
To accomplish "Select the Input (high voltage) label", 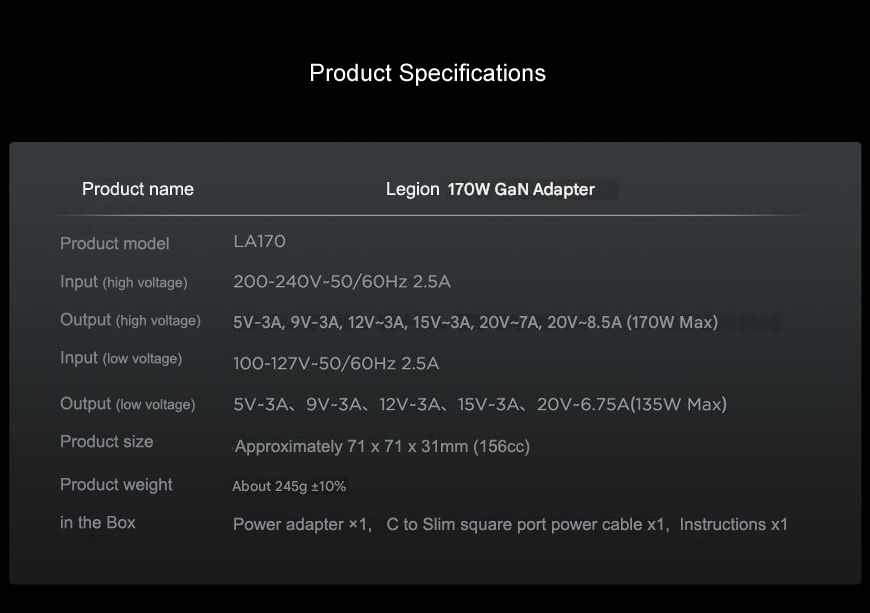I will [x=123, y=282].
